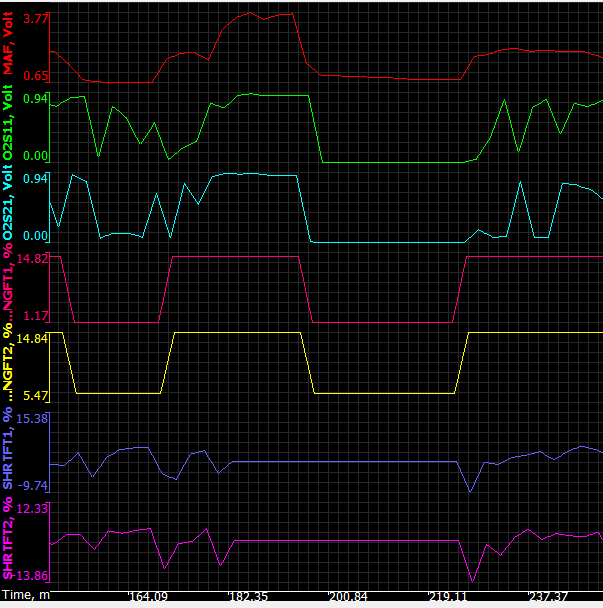The image size is (603, 608).
Task: Select the green O2S11, Volt channel label
Action: pyautogui.click(x=8, y=126)
